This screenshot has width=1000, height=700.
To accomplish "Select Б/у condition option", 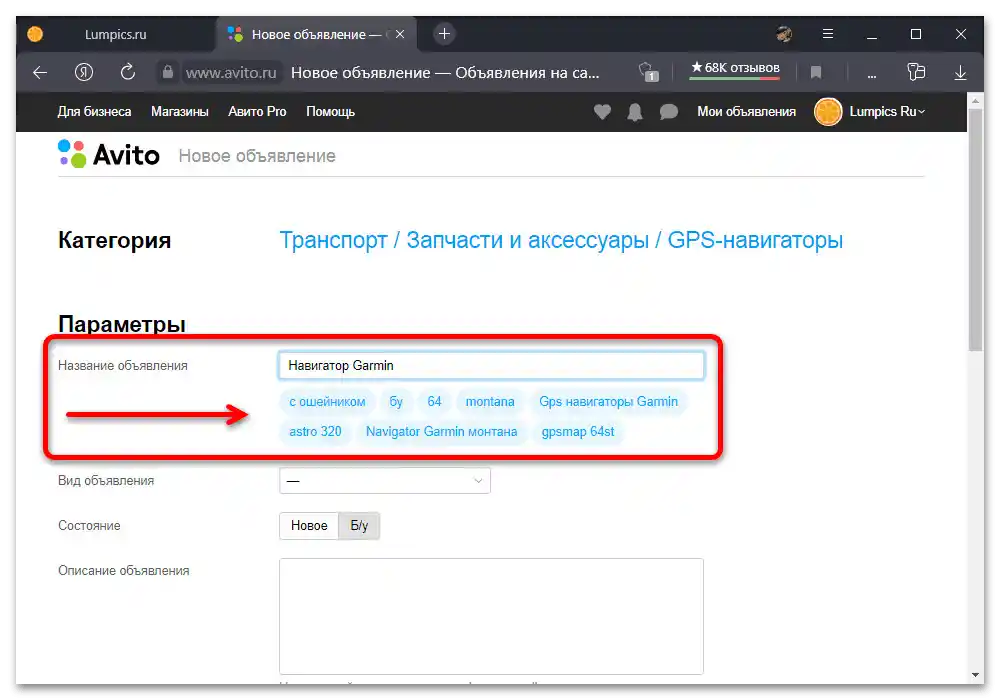I will point(359,526).
